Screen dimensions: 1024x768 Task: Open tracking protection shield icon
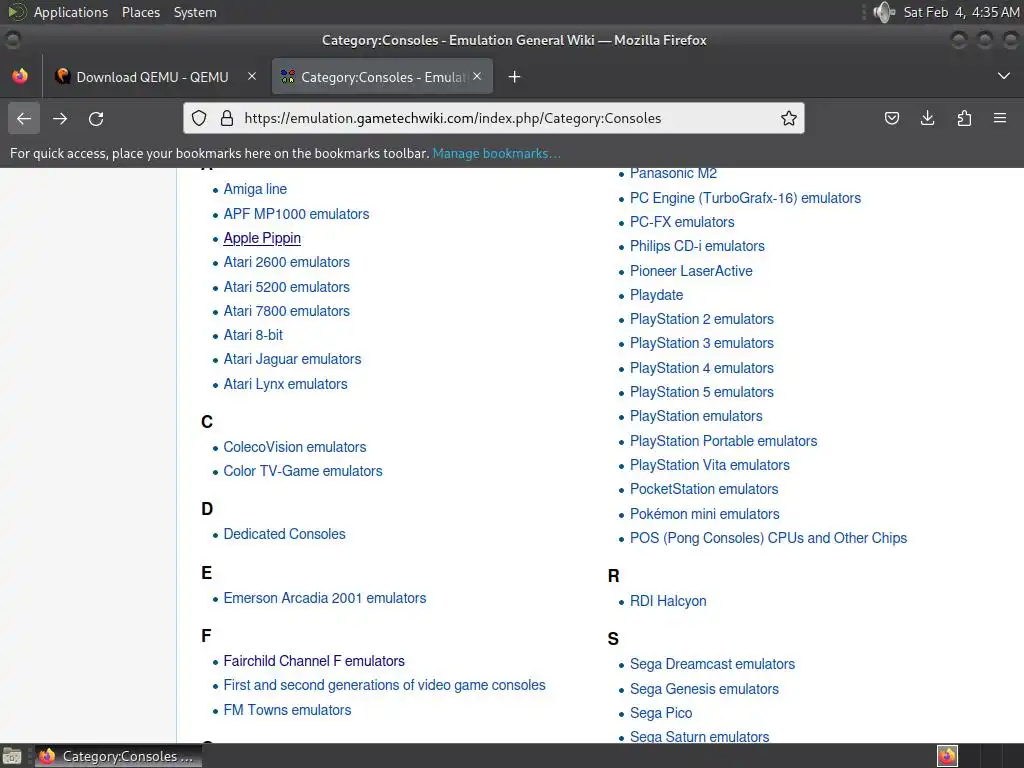[199, 118]
